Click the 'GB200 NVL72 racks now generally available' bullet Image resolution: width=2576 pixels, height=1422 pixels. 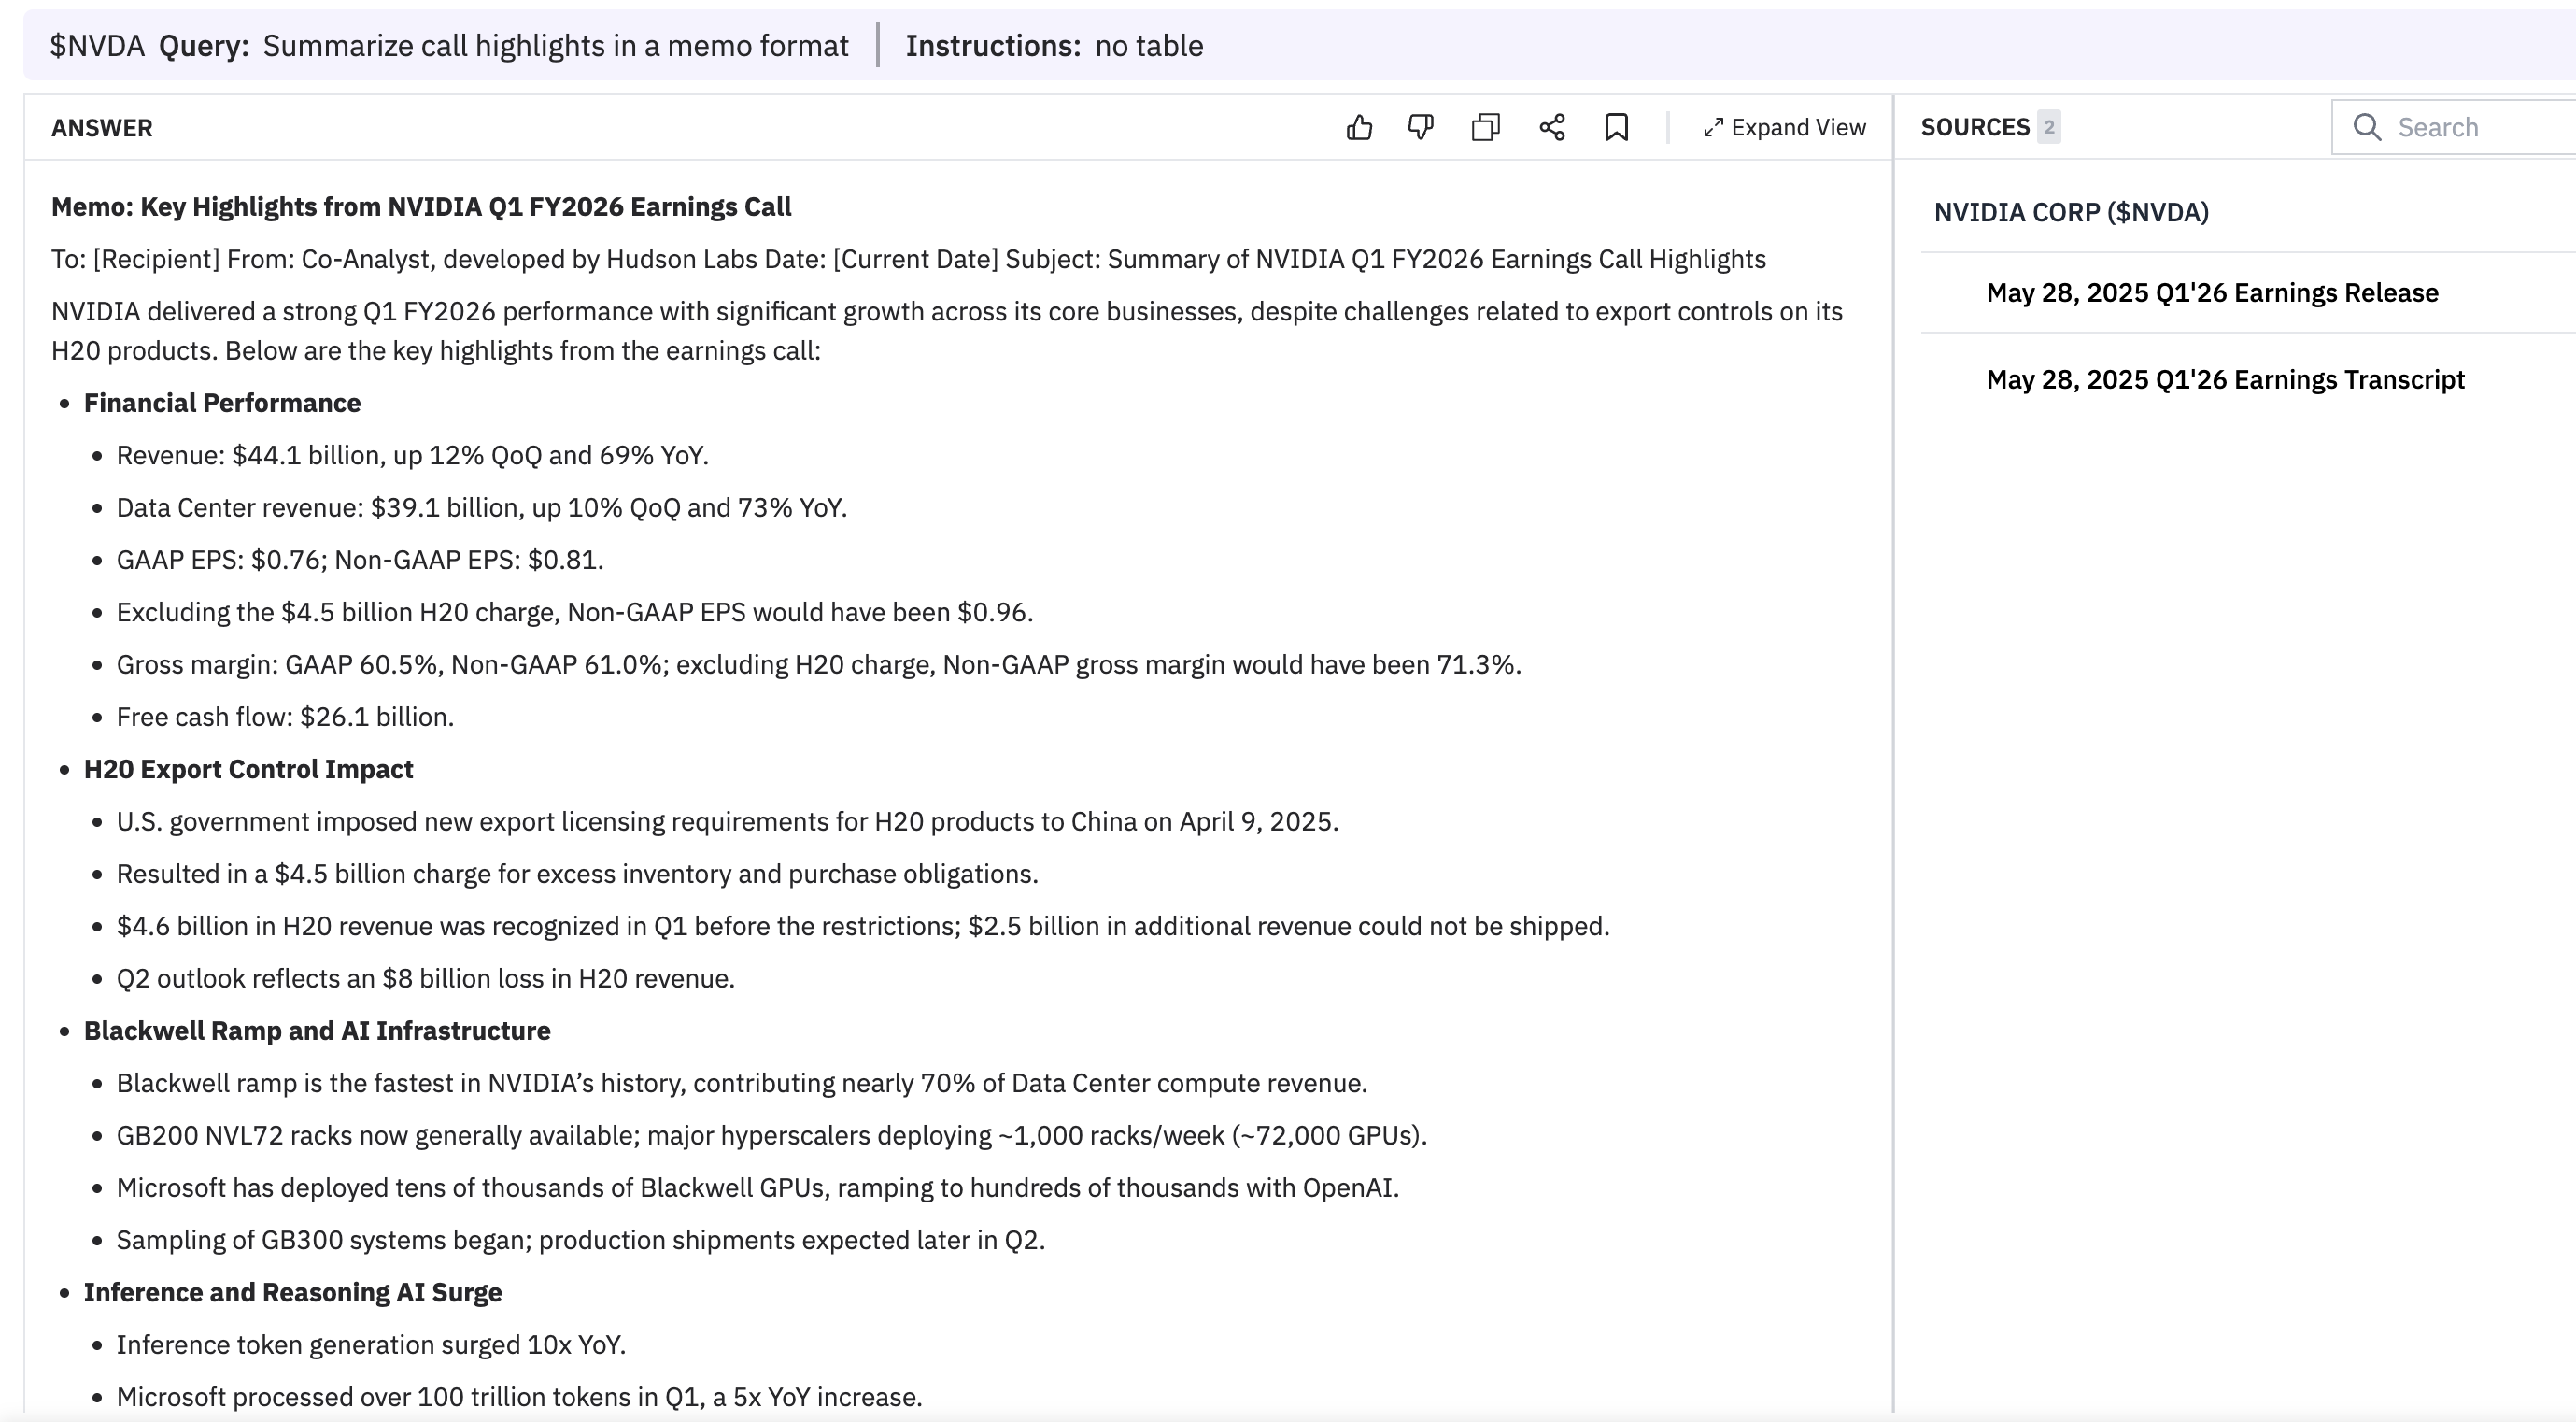click(x=772, y=1135)
